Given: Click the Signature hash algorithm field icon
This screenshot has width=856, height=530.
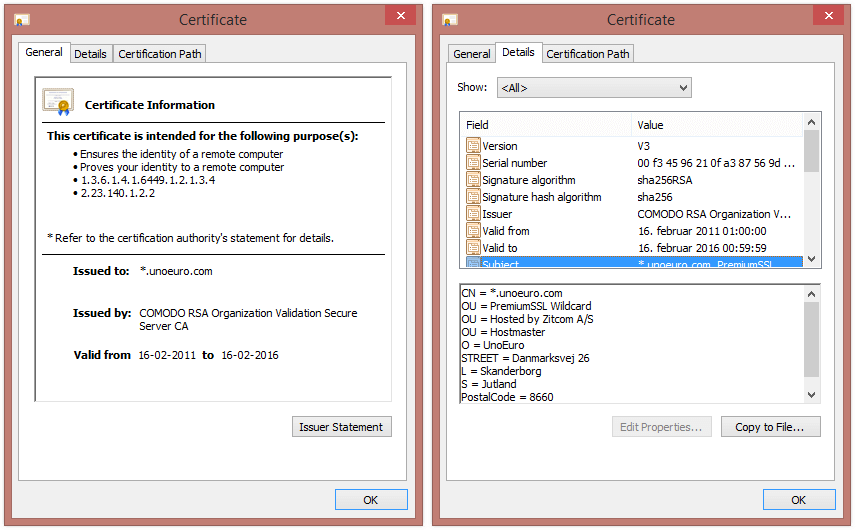Looking at the screenshot, I should pyautogui.click(x=473, y=196).
